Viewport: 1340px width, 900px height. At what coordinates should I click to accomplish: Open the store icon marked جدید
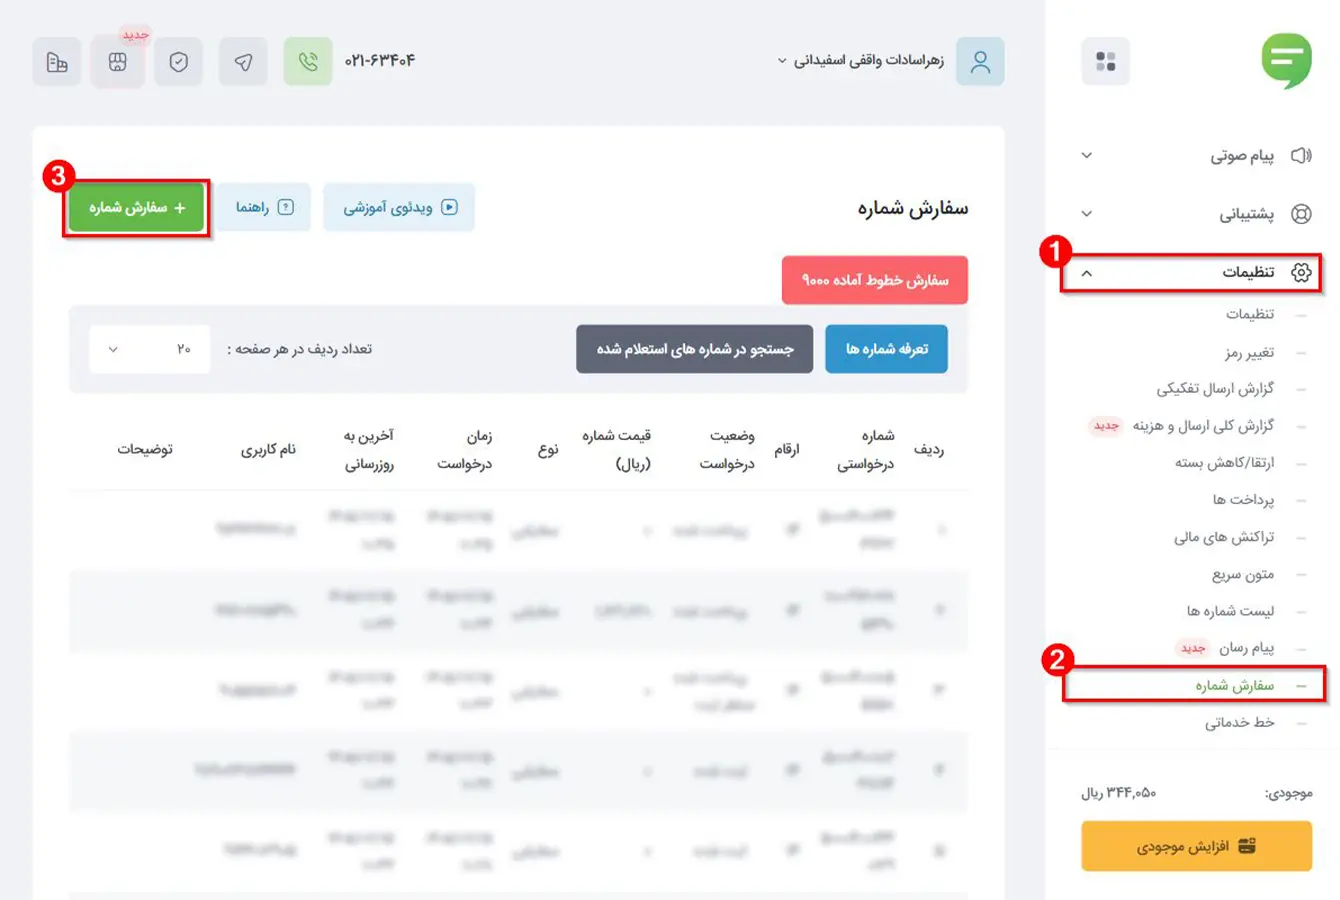(x=117, y=62)
